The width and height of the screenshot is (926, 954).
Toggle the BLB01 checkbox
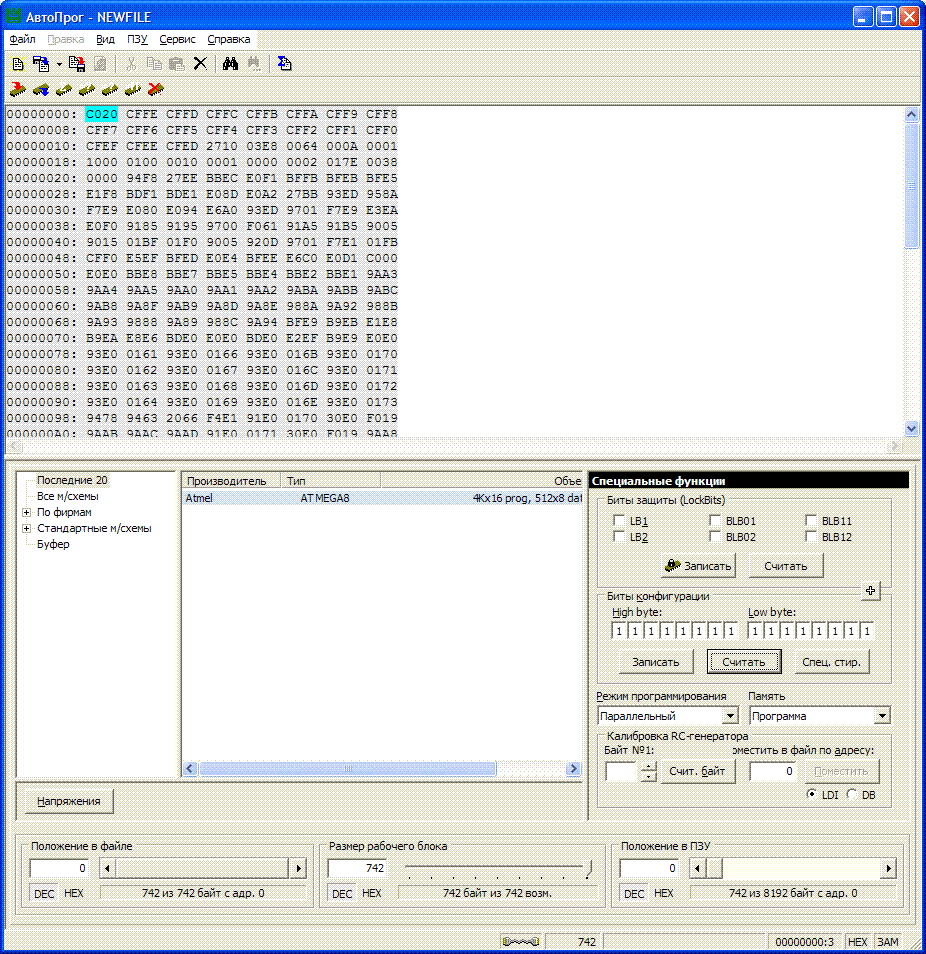[x=715, y=521]
